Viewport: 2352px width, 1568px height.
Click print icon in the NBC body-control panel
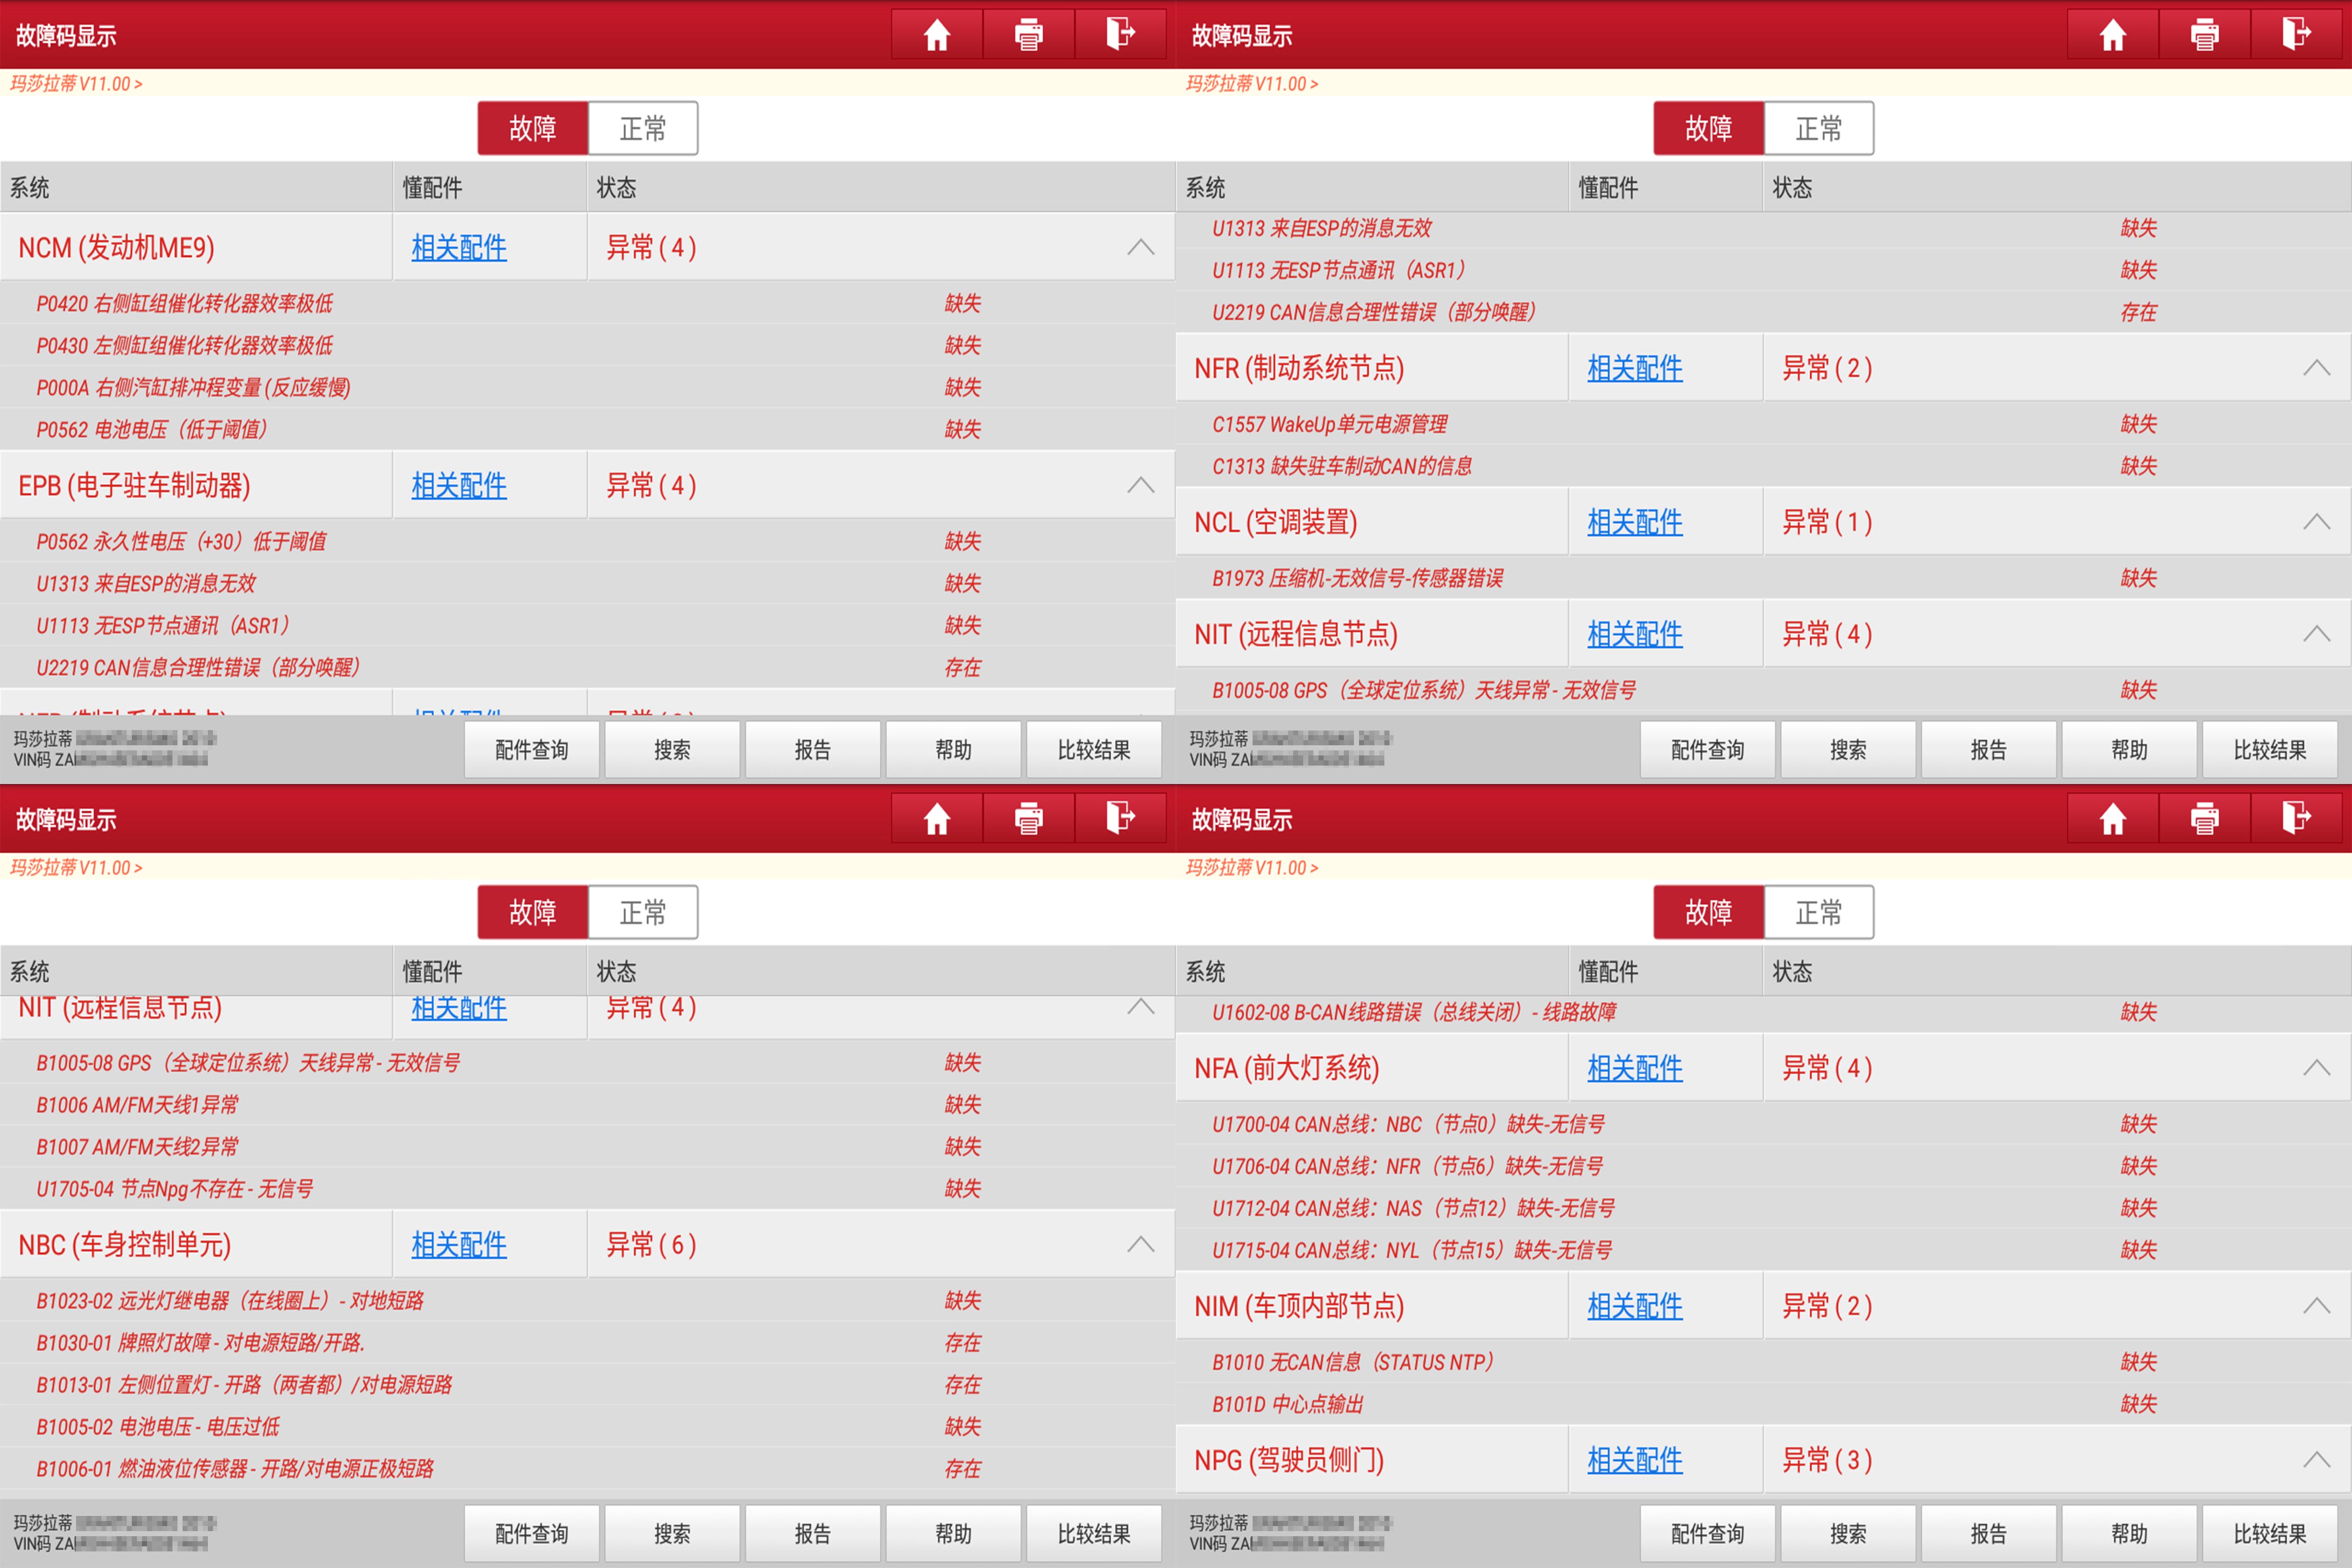(1028, 819)
